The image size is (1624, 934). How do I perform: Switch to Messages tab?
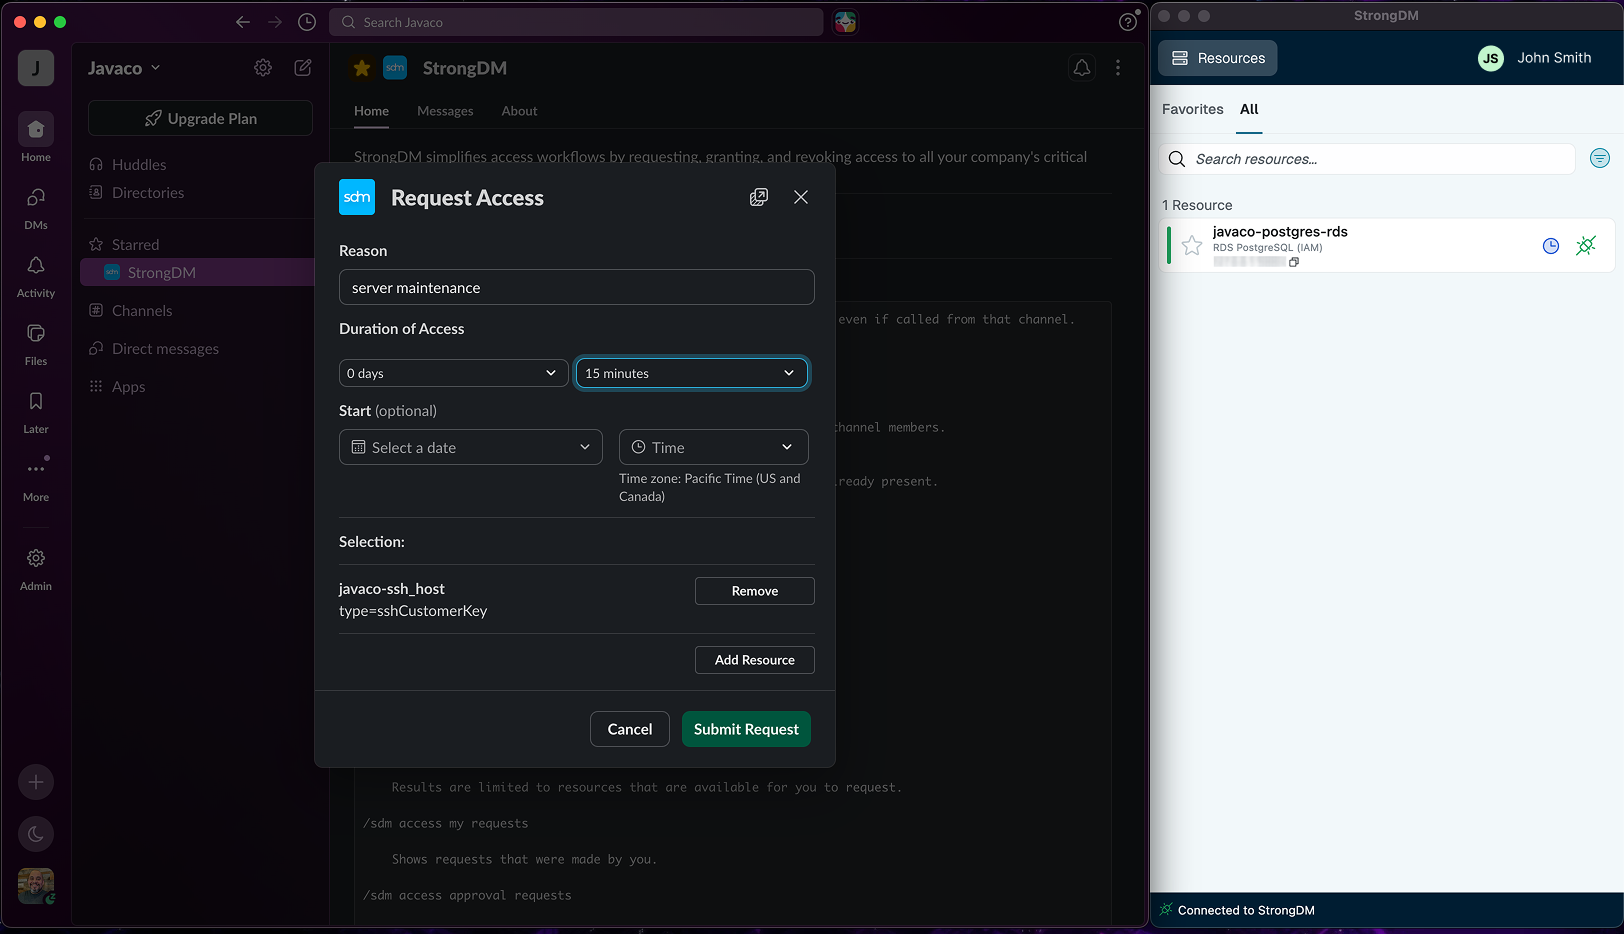tap(445, 111)
